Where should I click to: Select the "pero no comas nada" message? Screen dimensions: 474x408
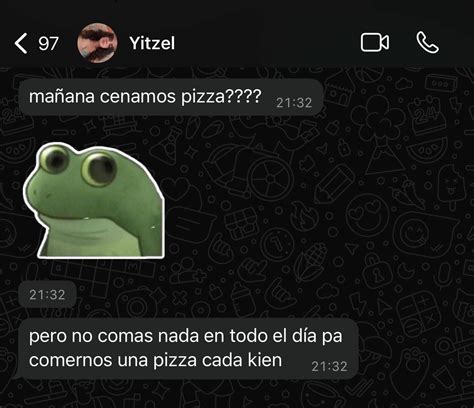pos(188,348)
